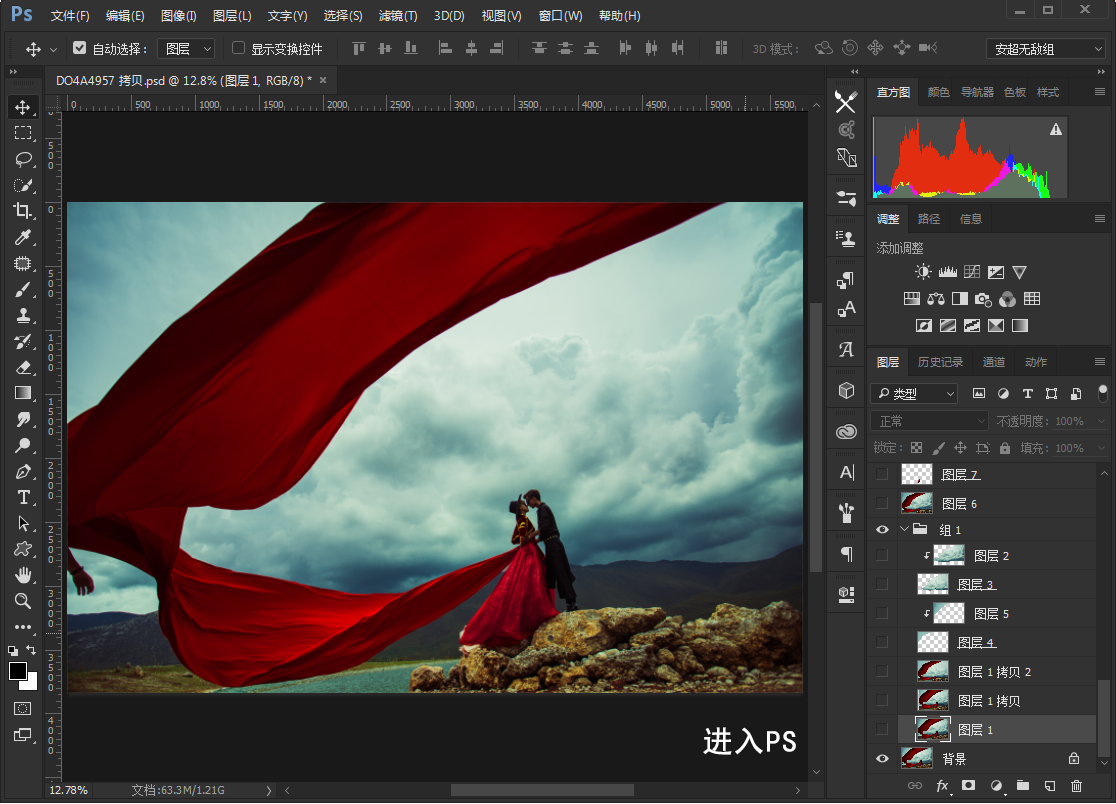
Task: Open the 安超无敌组 workspace dropdown
Action: point(1046,48)
